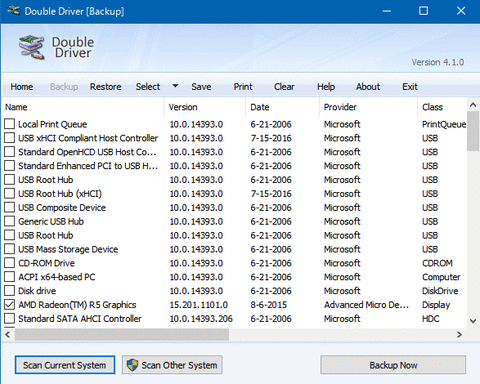Minimize the Double Driver window
The height and width of the screenshot is (384, 480).
pyautogui.click(x=387, y=11)
